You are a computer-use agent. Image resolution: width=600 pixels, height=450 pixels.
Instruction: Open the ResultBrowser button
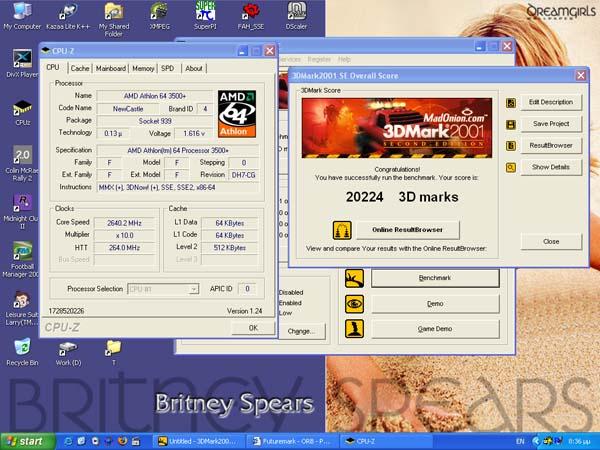tap(551, 145)
